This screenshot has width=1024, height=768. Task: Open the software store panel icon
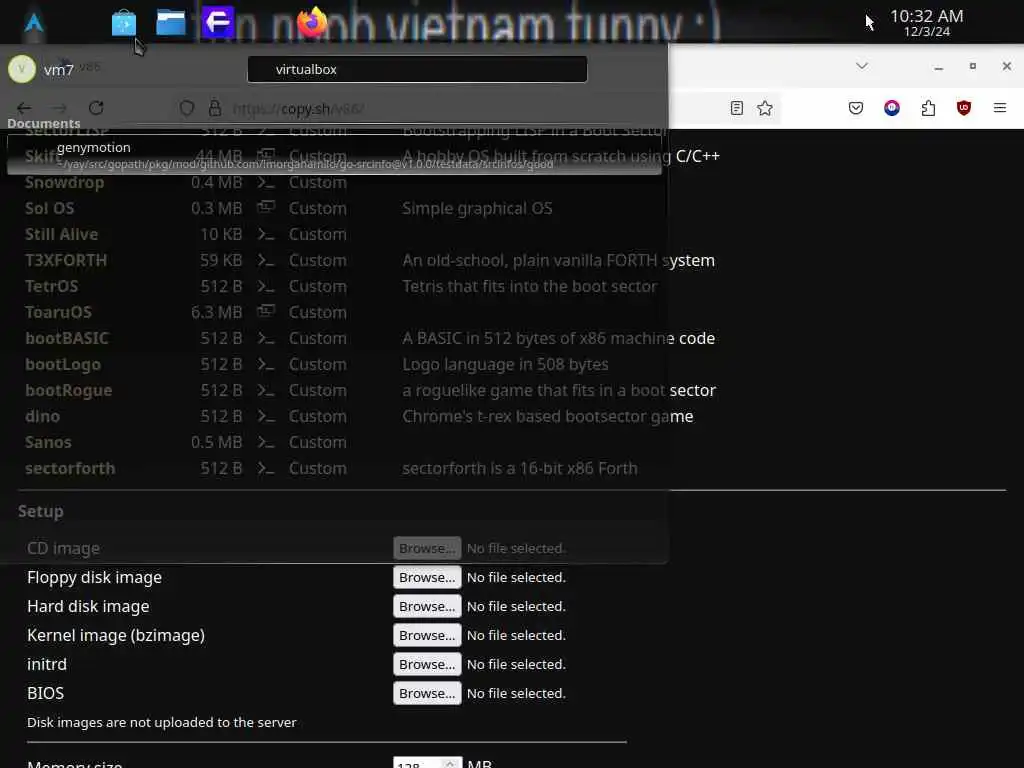point(123,24)
